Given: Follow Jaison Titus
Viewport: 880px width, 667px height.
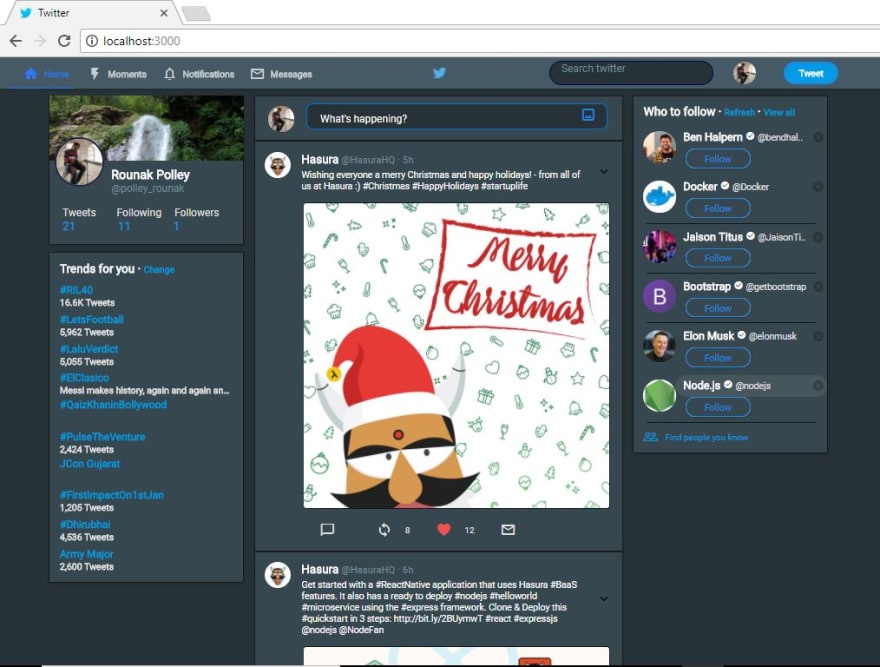Looking at the screenshot, I should coord(718,258).
